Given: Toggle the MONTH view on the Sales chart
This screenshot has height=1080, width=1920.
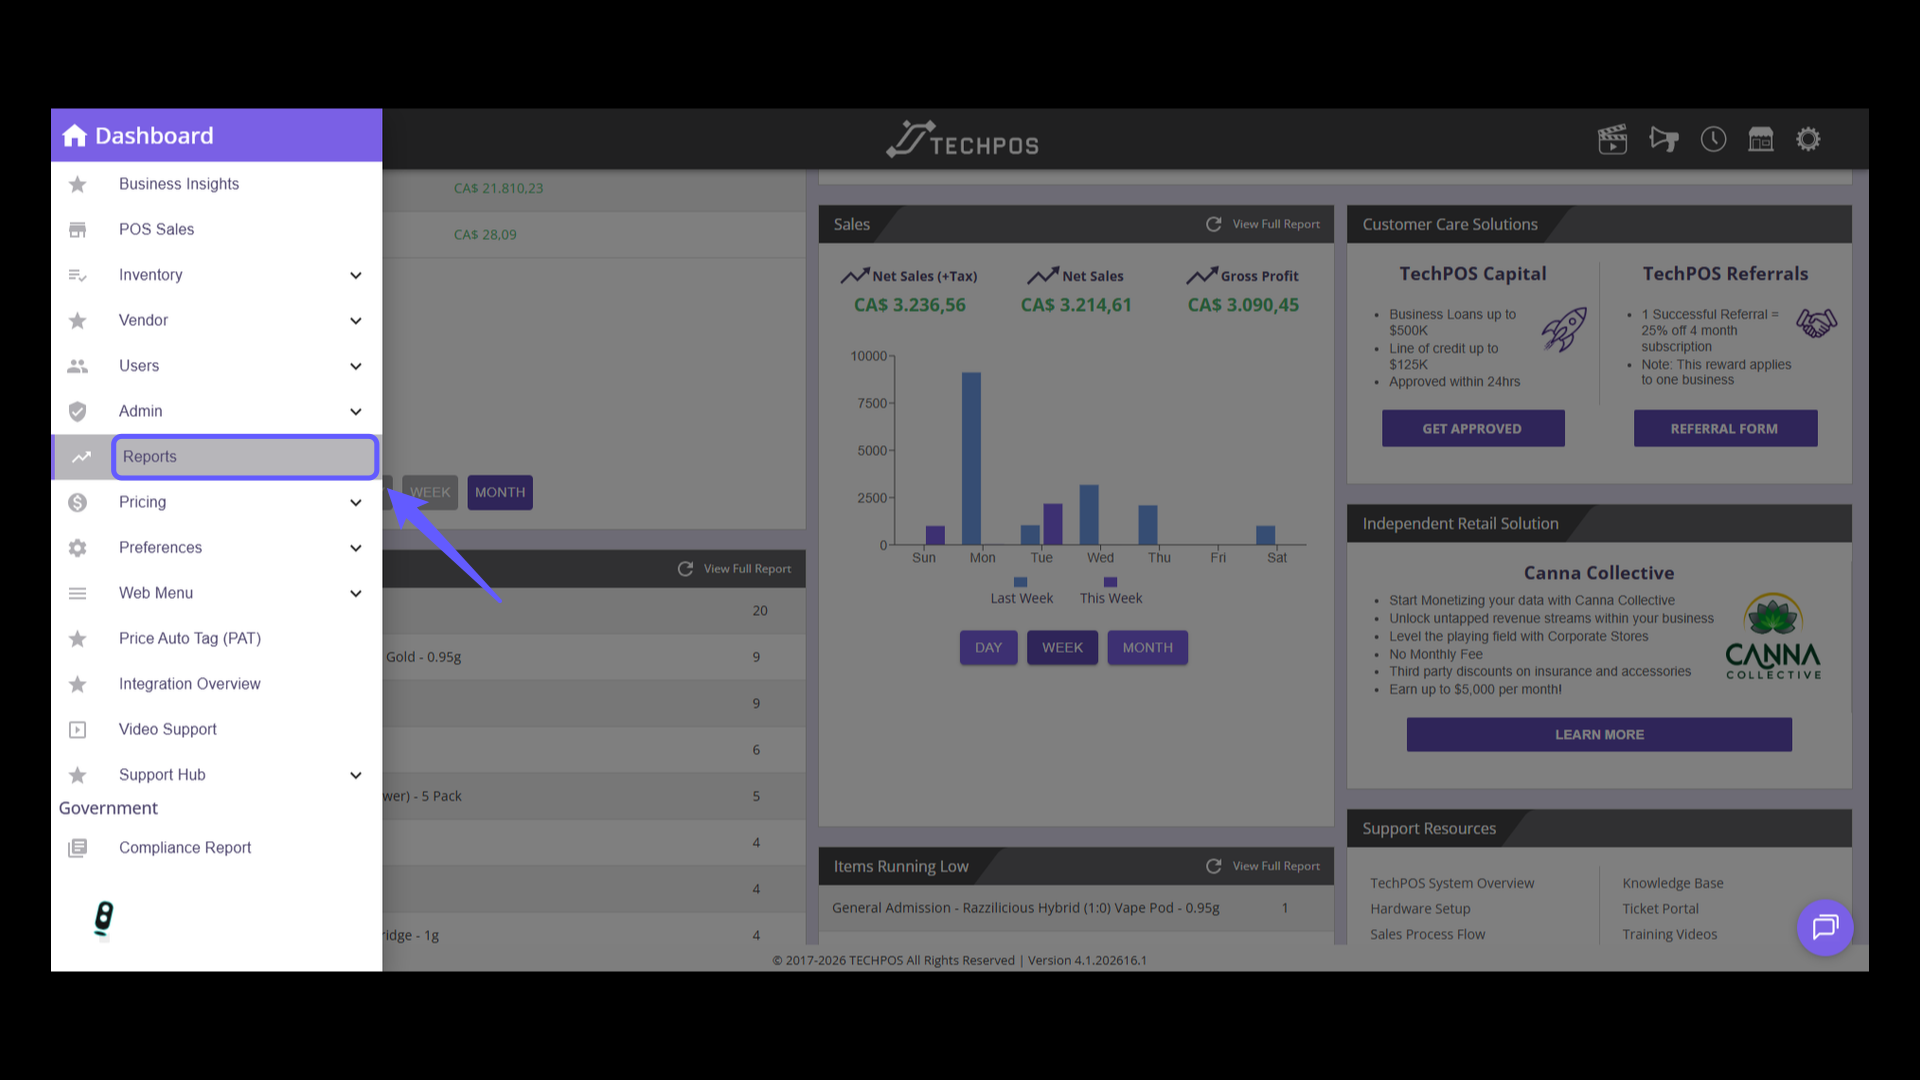Looking at the screenshot, I should [1147, 647].
